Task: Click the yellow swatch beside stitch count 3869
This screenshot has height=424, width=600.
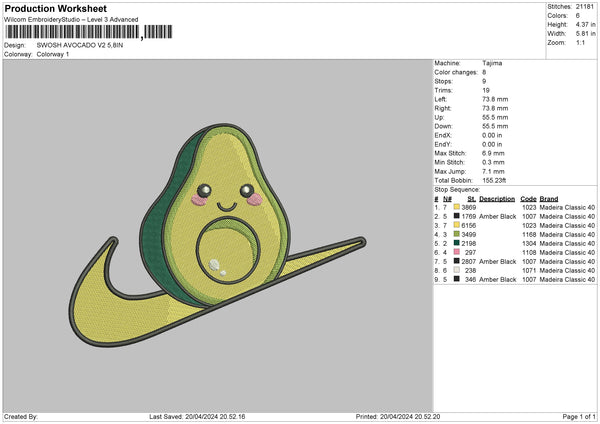Action: 457,207
